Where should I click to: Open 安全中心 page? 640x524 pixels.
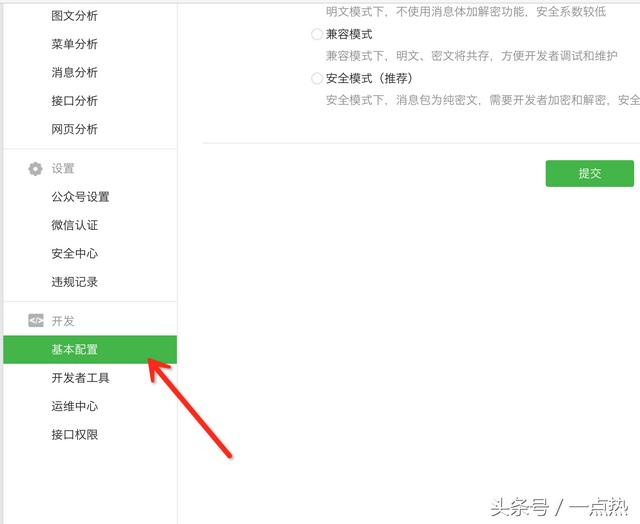74,253
